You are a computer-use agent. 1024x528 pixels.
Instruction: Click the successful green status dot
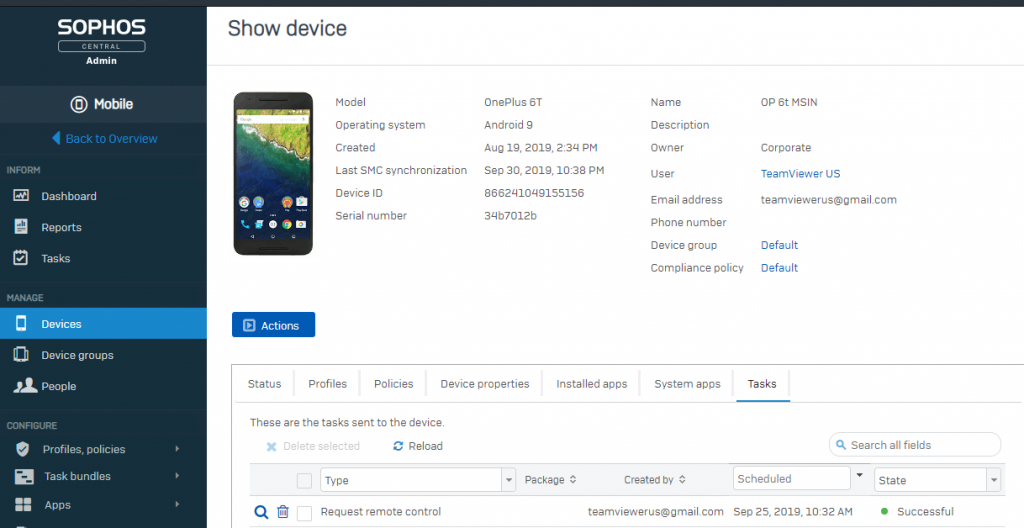pyautogui.click(x=884, y=512)
